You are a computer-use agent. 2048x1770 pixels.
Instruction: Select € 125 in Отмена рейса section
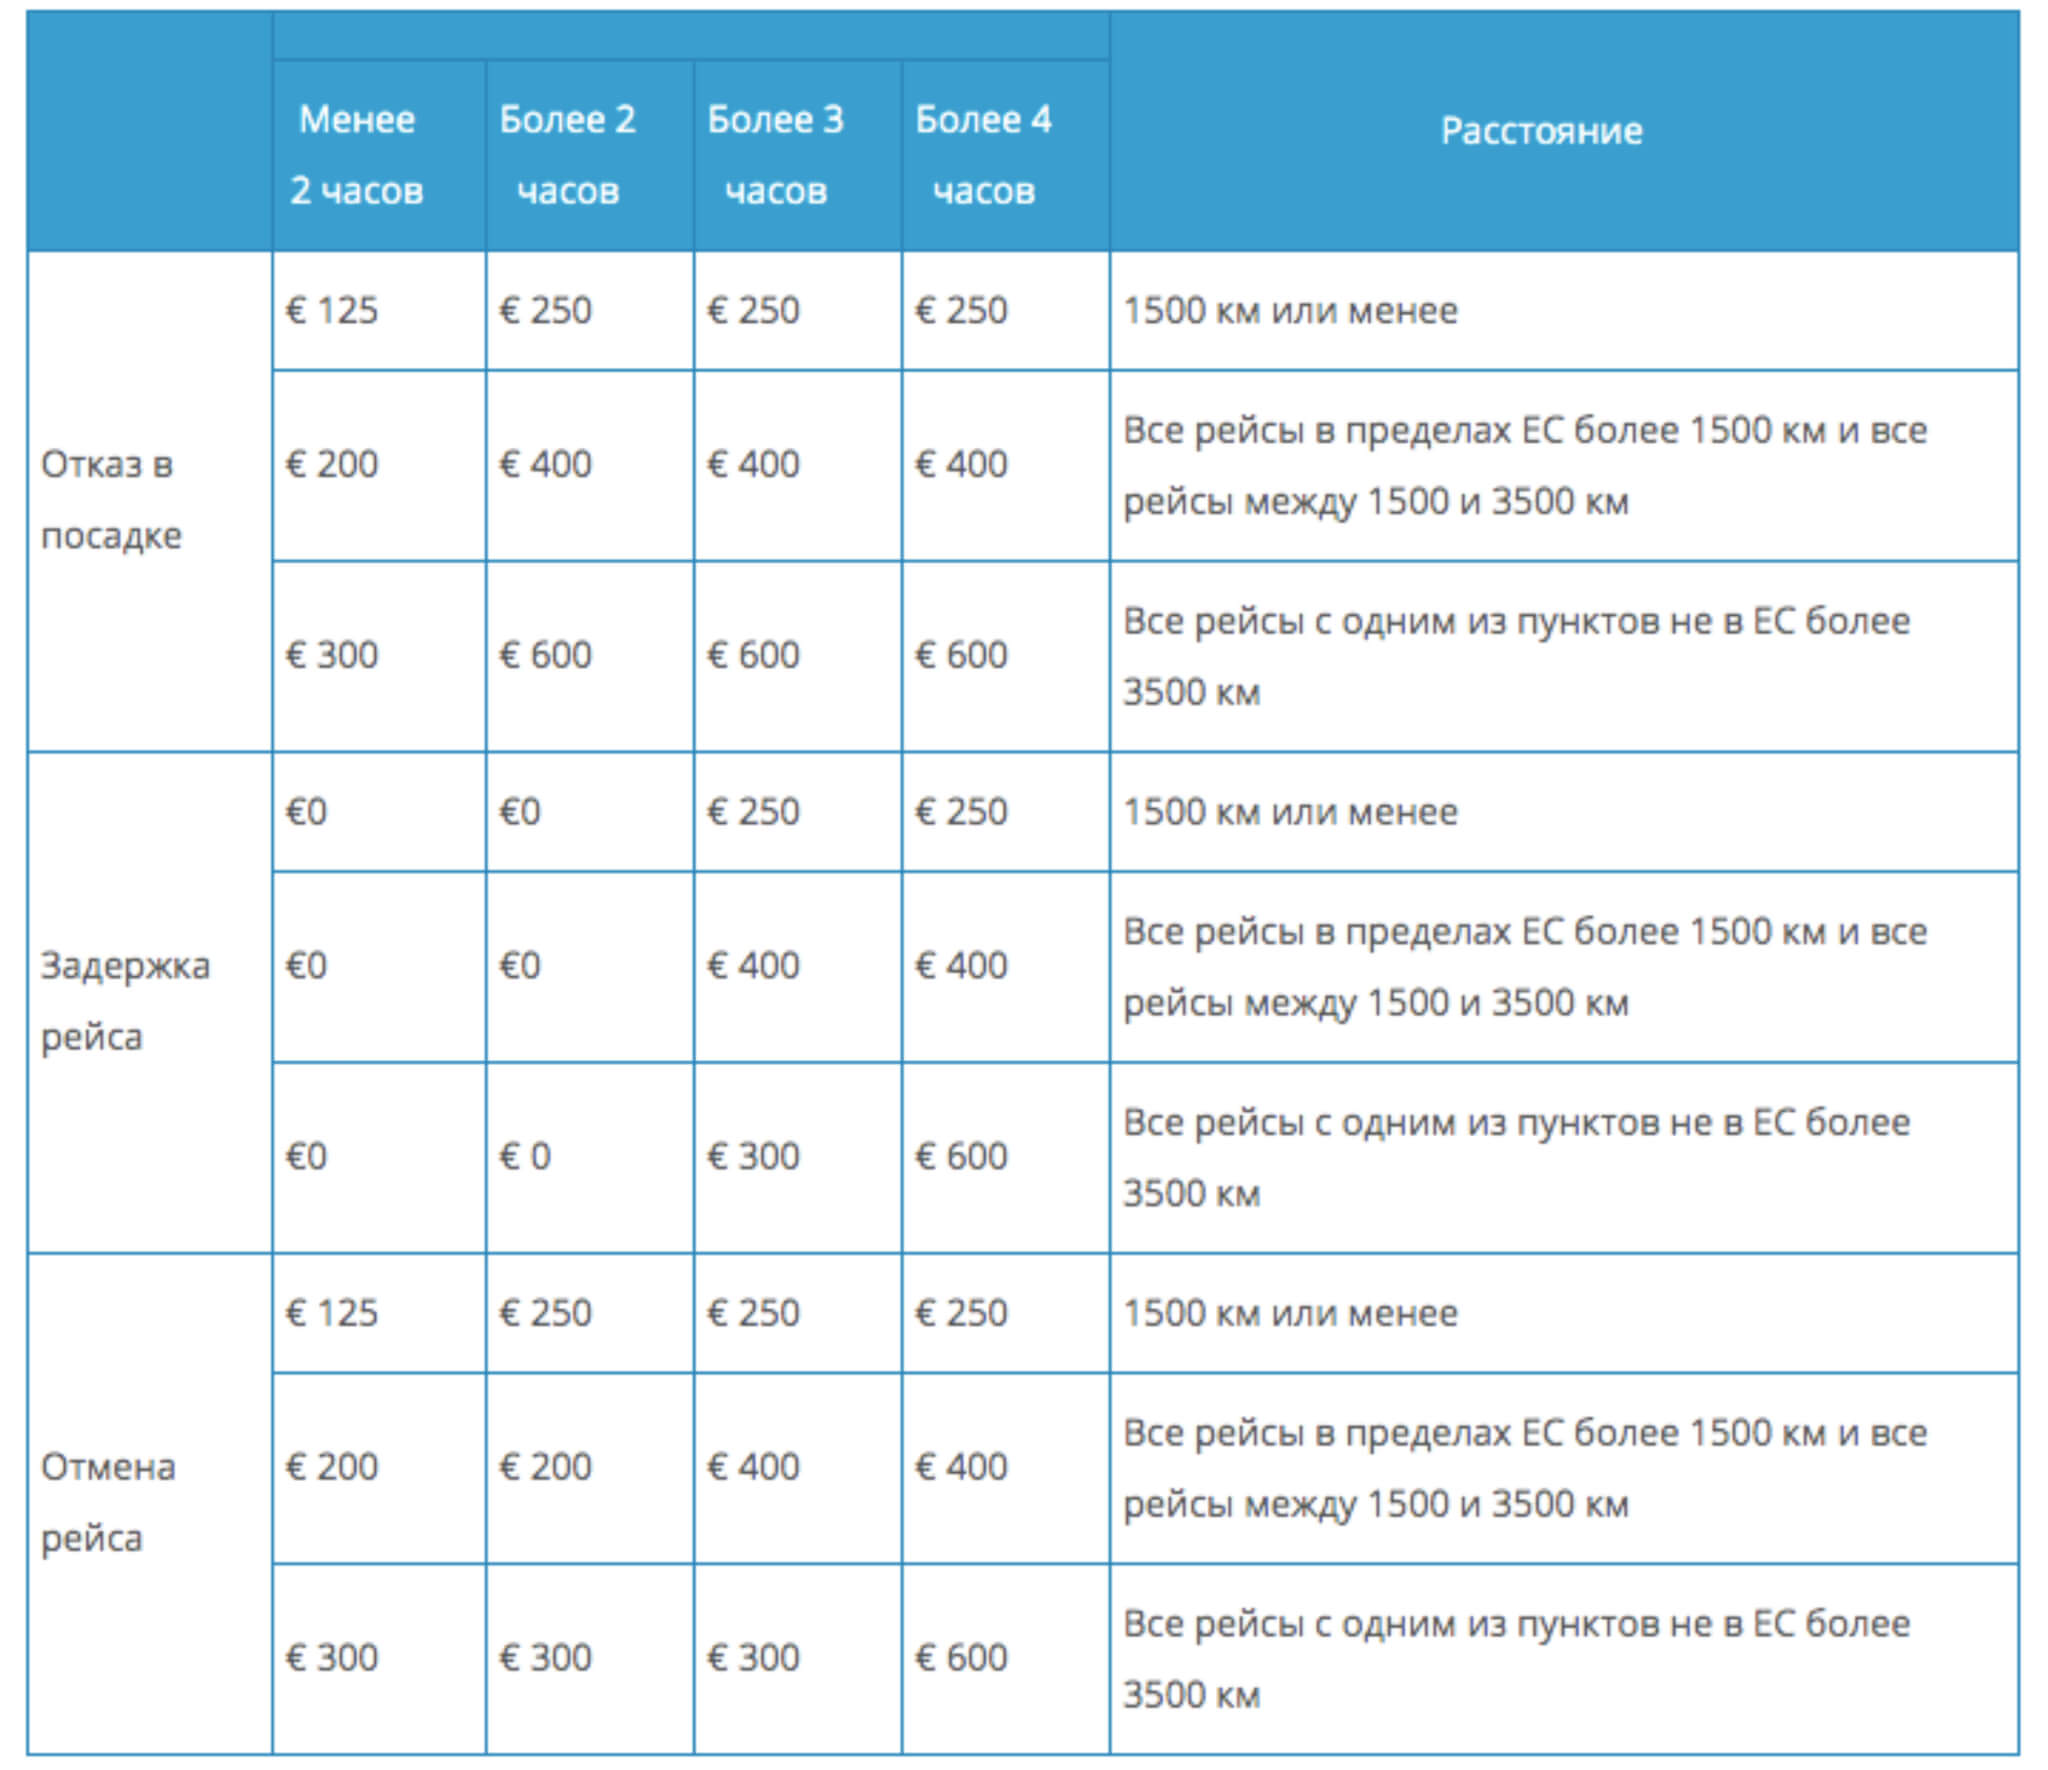click(x=332, y=1313)
